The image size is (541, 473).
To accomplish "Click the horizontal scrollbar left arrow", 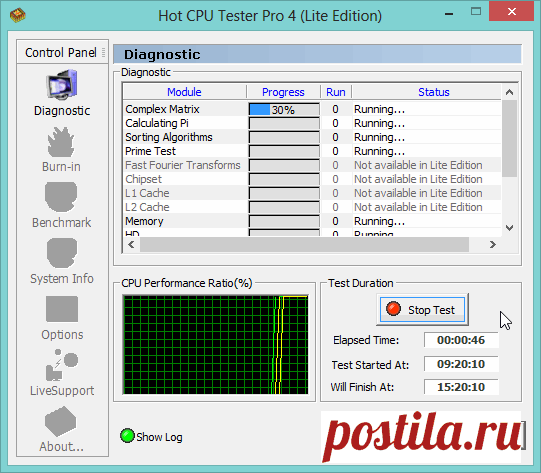I will 131,245.
